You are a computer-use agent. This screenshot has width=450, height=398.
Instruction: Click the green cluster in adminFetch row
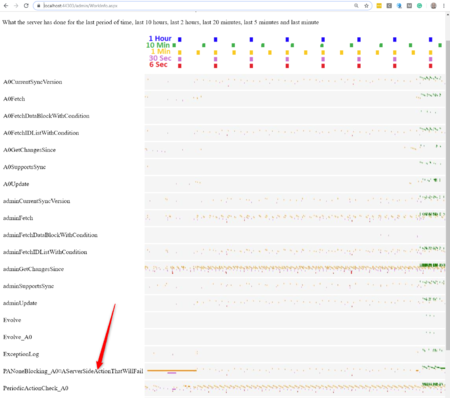431,214
